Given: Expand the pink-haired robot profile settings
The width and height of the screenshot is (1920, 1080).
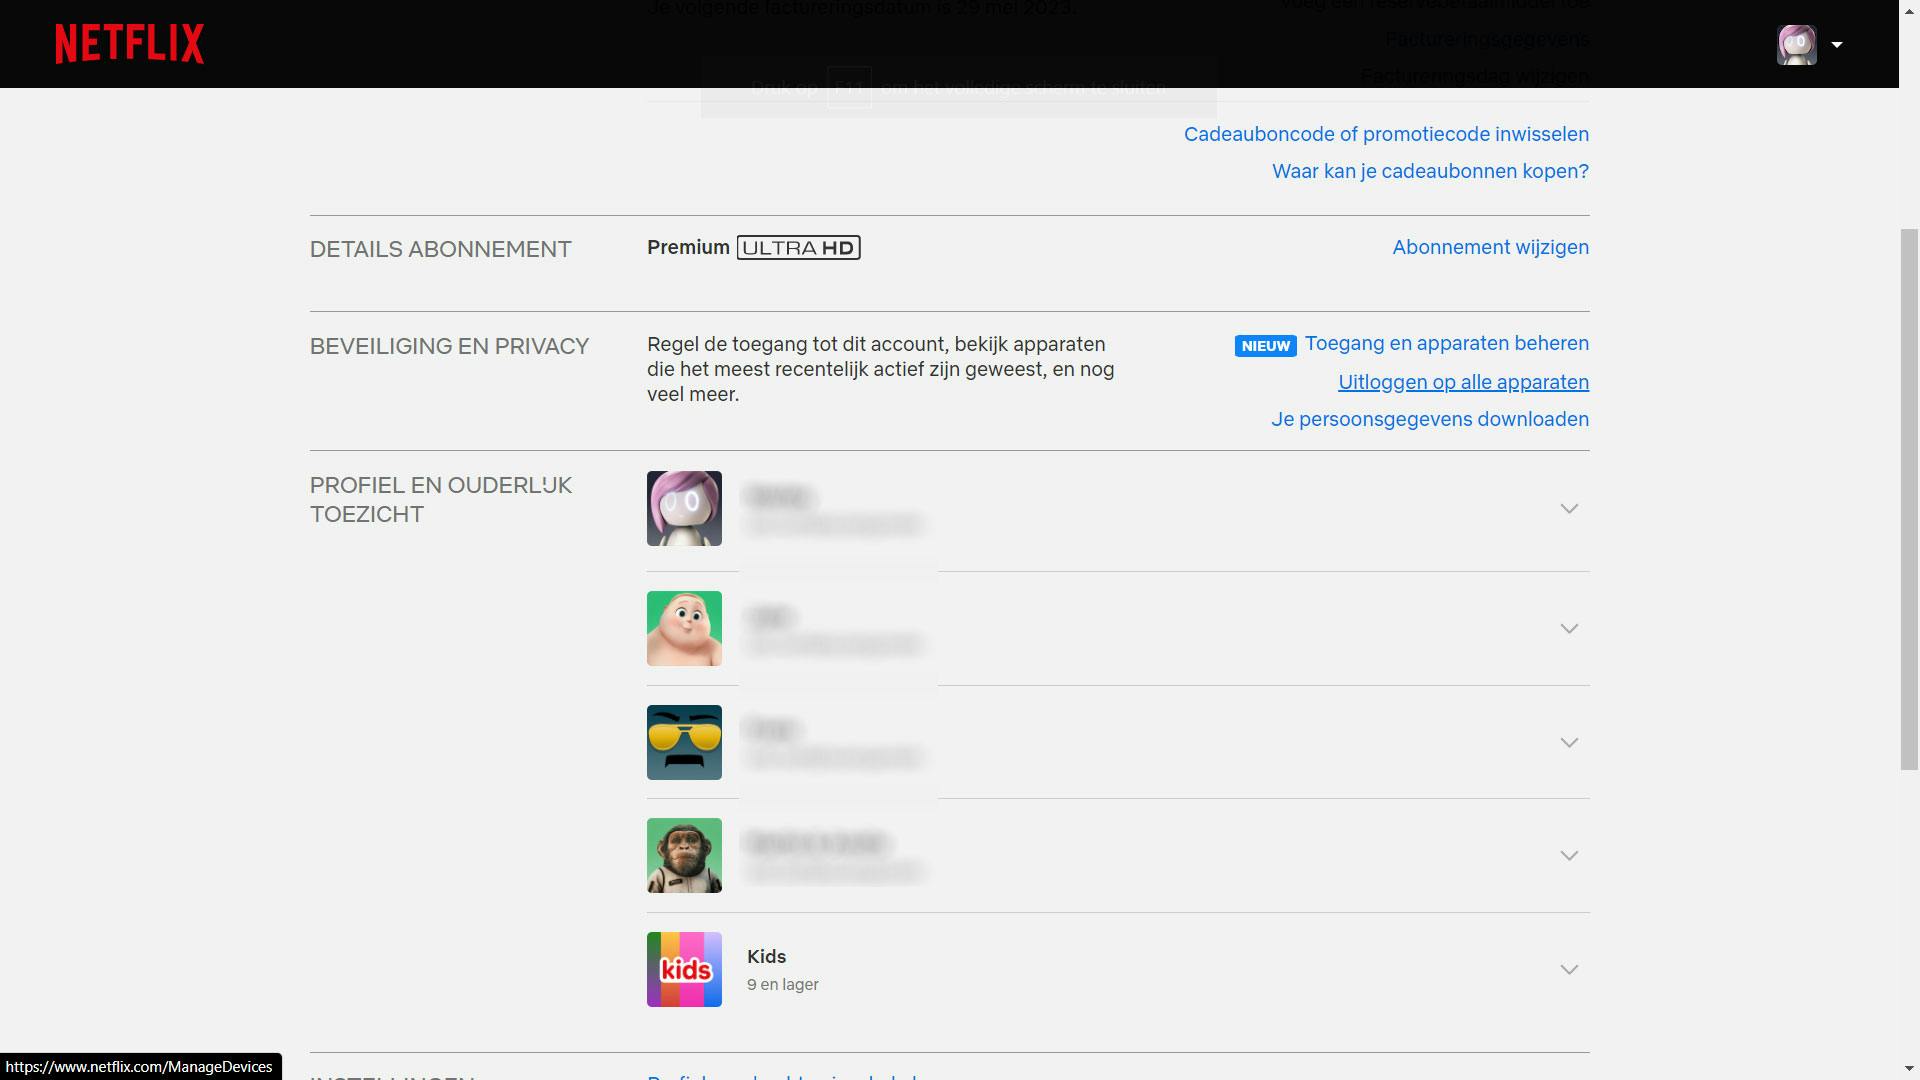Looking at the screenshot, I should 1569,509.
